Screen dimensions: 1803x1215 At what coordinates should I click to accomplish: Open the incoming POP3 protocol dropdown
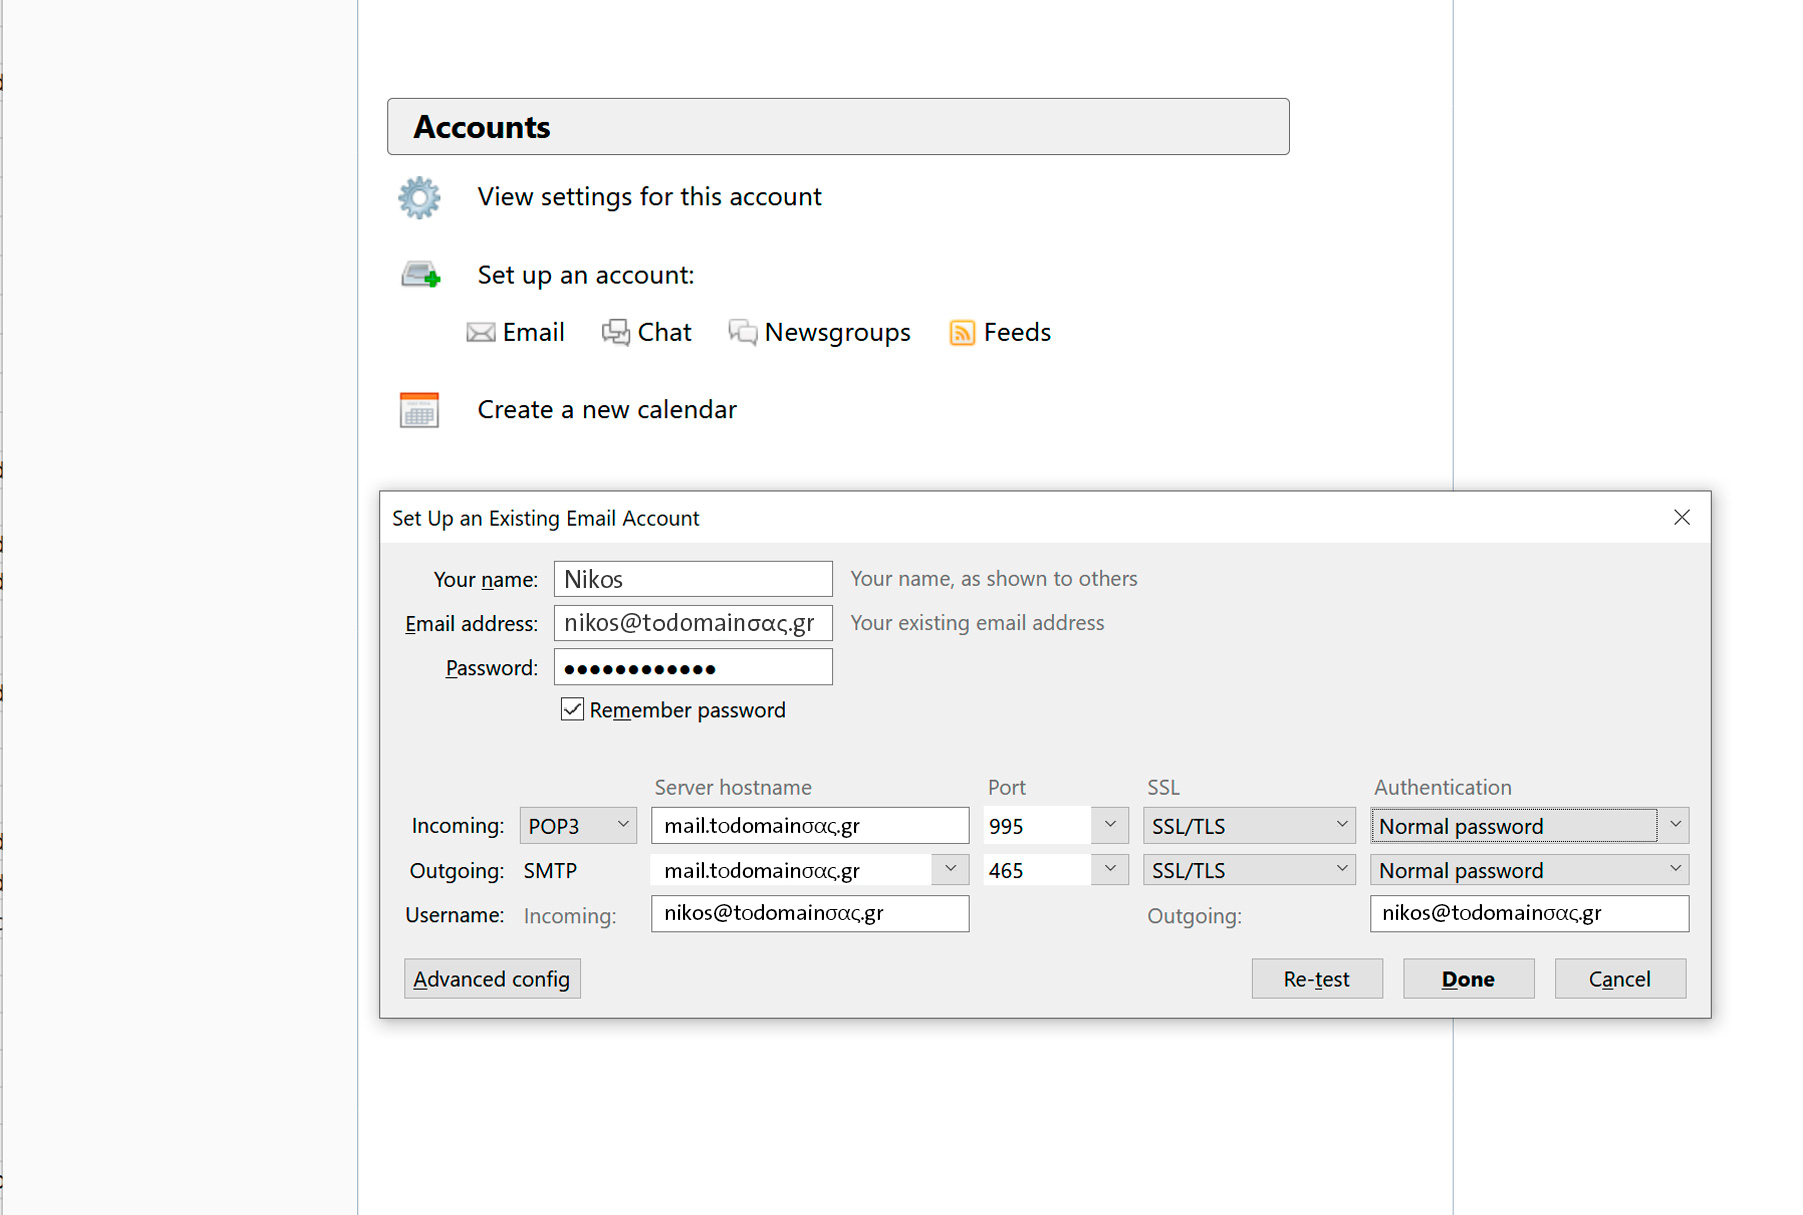(578, 826)
